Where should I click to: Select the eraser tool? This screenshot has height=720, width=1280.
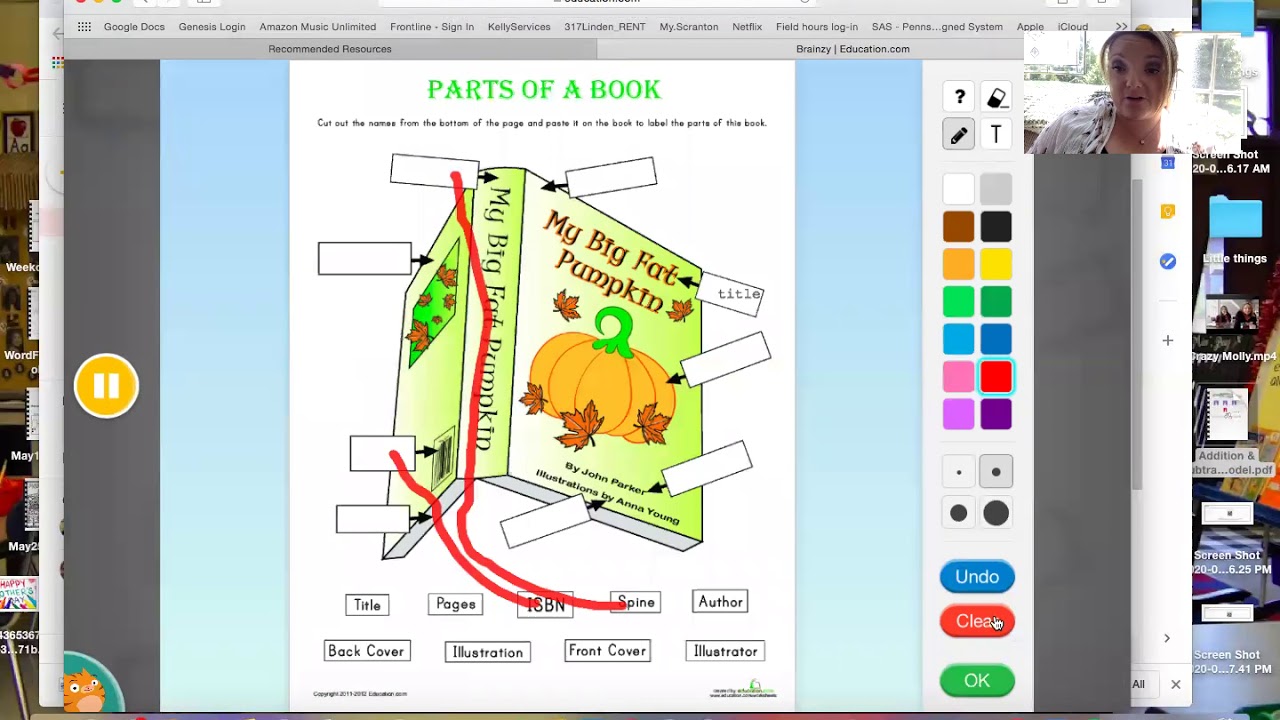click(996, 97)
